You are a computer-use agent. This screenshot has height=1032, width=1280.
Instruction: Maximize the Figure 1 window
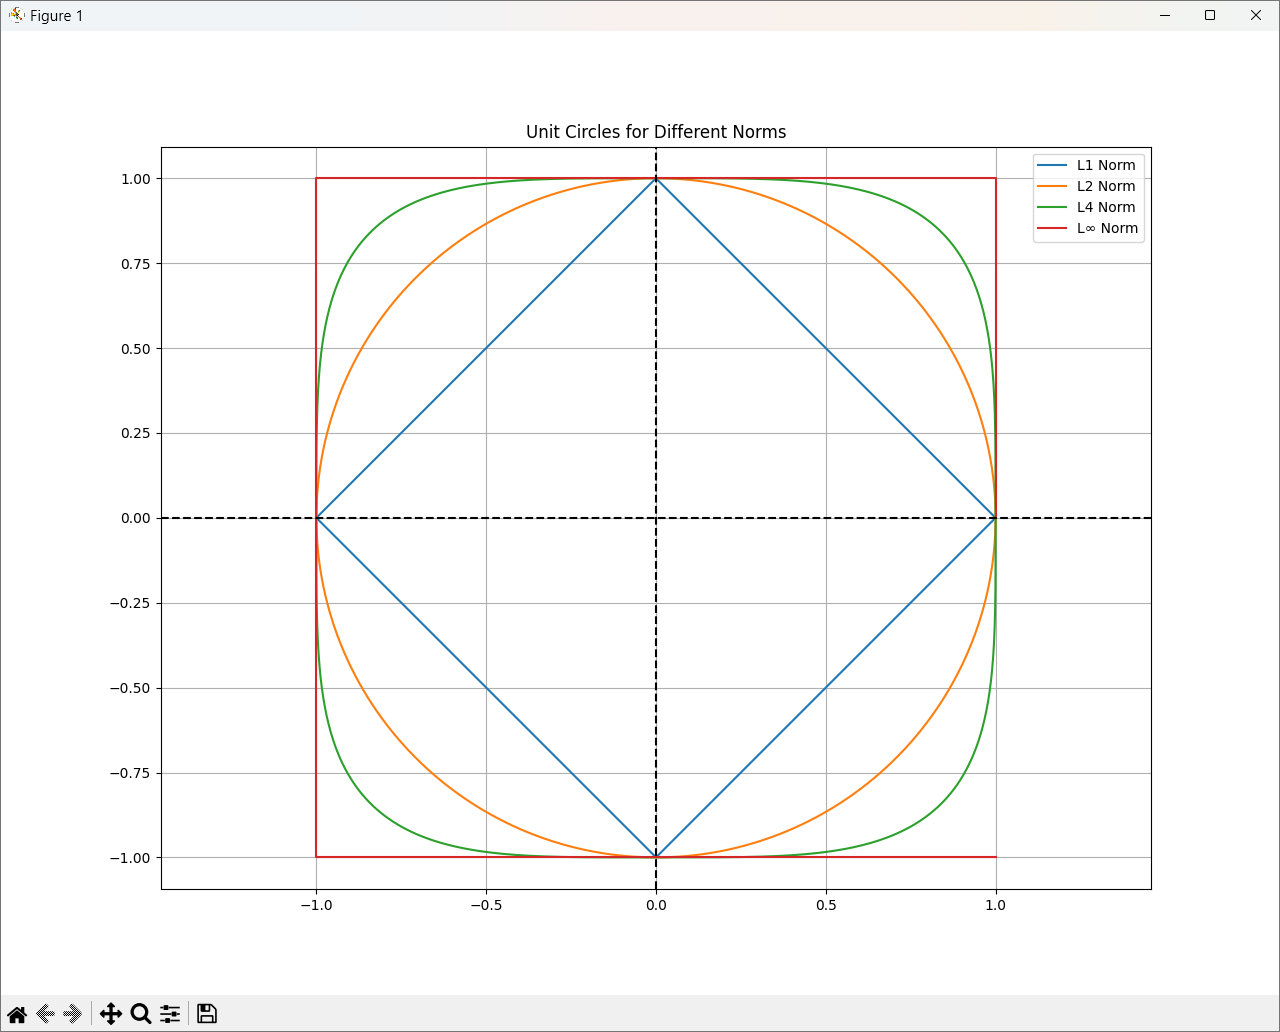click(1210, 15)
